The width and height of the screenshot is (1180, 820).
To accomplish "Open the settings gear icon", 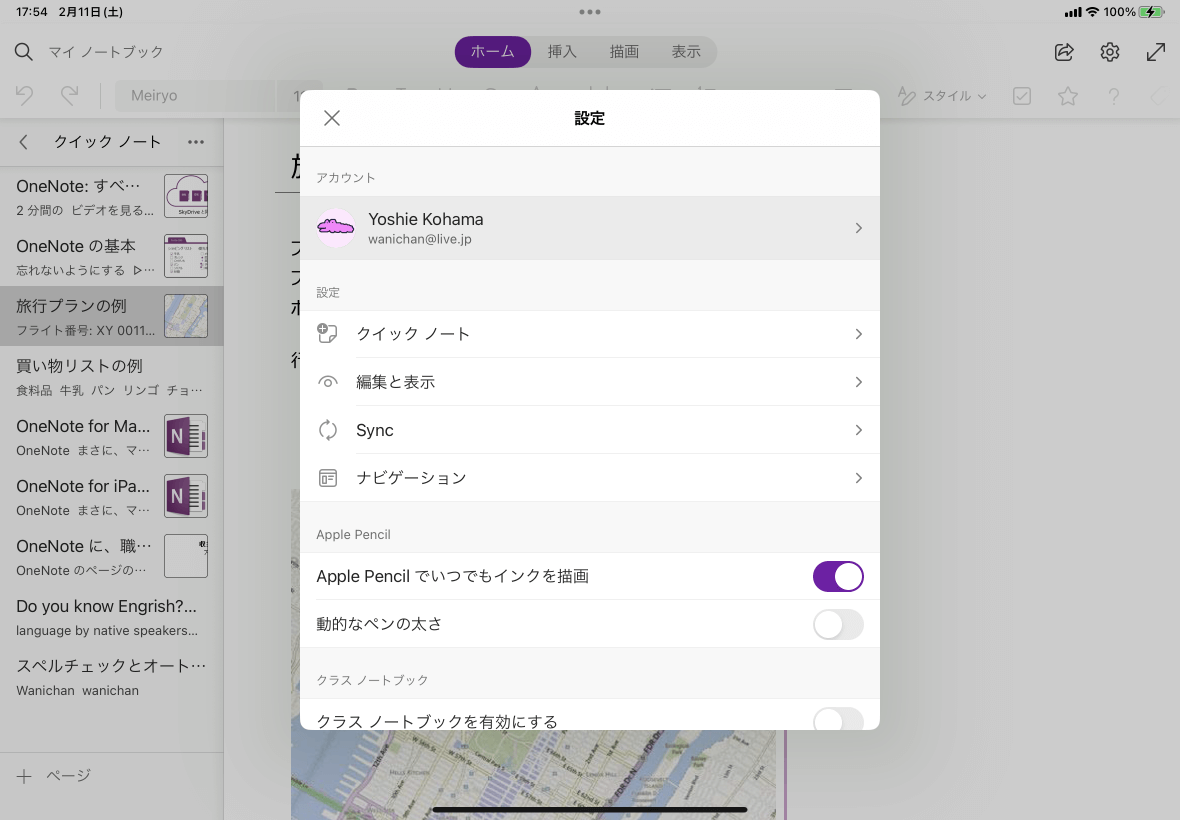I will point(1110,52).
